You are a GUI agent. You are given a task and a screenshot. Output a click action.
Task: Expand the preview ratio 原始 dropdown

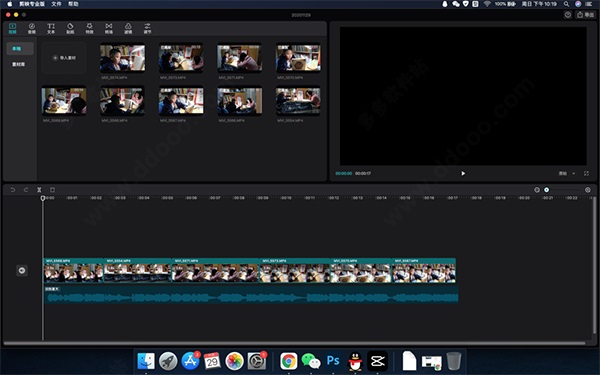pyautogui.click(x=567, y=173)
